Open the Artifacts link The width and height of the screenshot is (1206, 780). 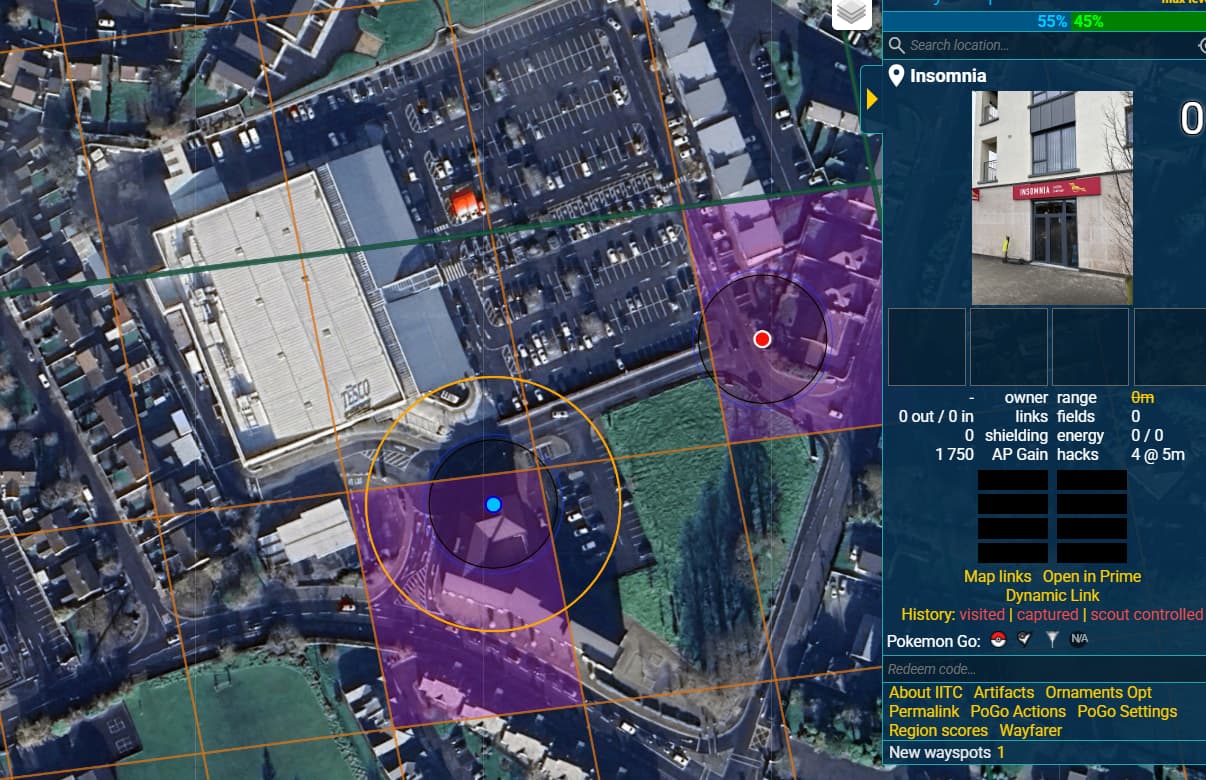(1004, 692)
